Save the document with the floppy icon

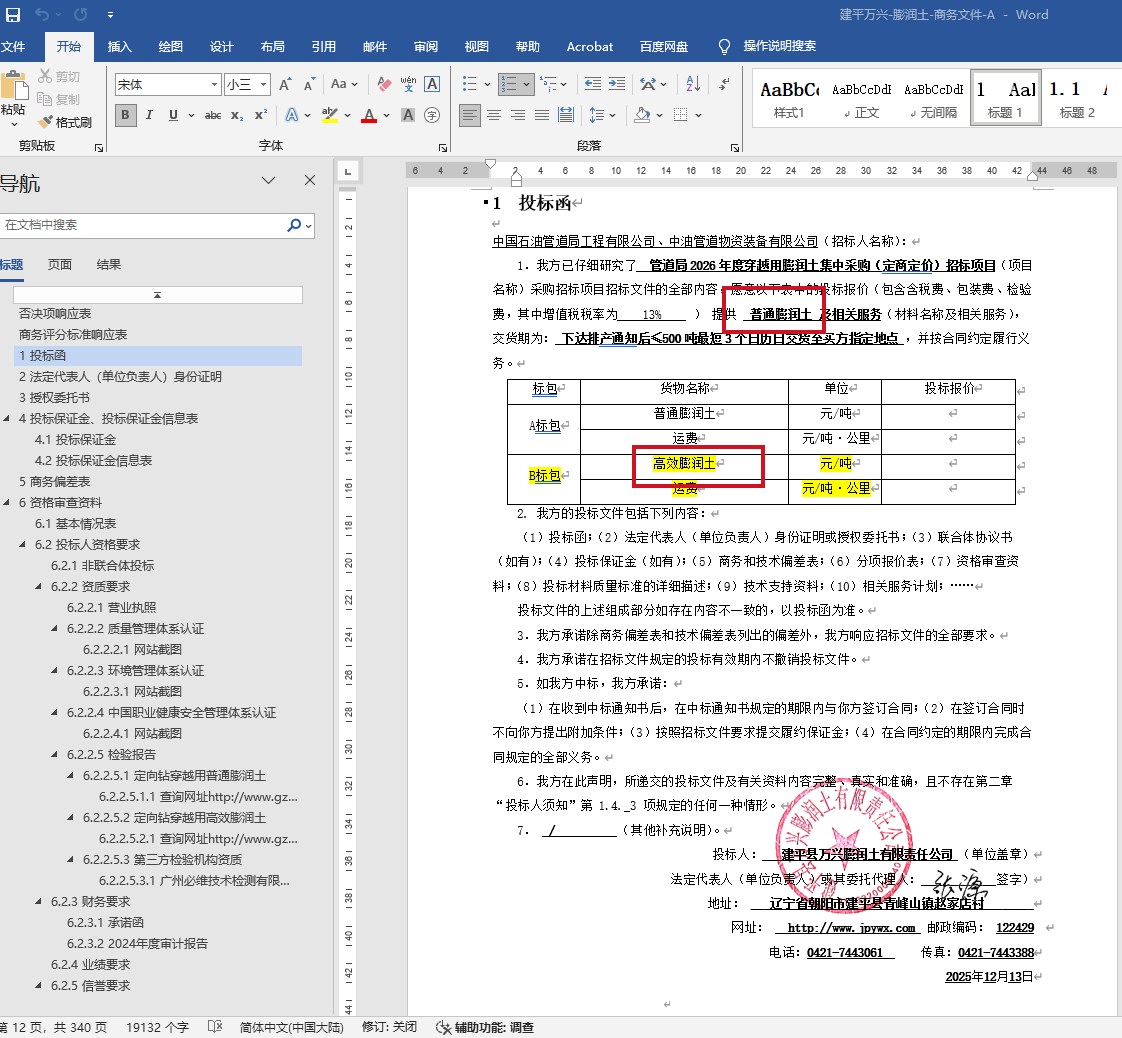tap(13, 14)
